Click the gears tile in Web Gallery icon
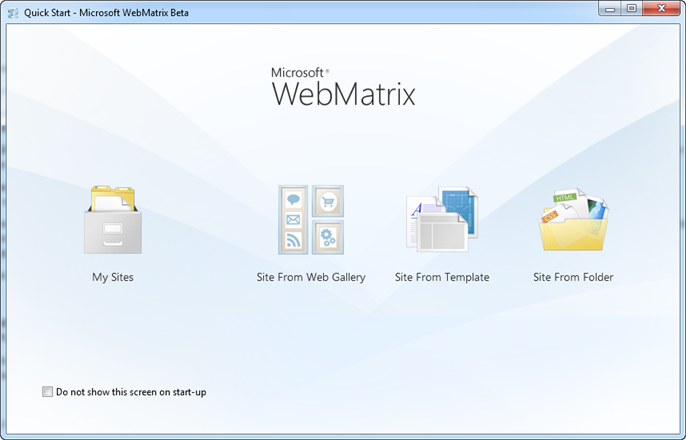This screenshot has width=686, height=440. click(327, 238)
